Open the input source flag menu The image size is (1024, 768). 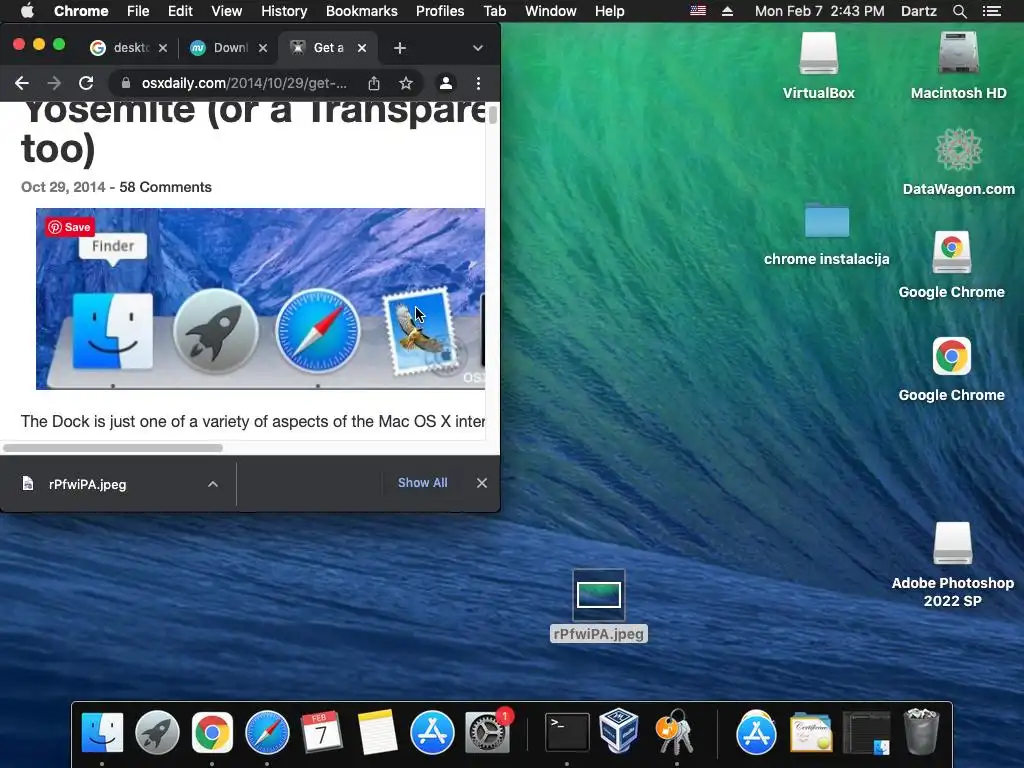(x=697, y=11)
